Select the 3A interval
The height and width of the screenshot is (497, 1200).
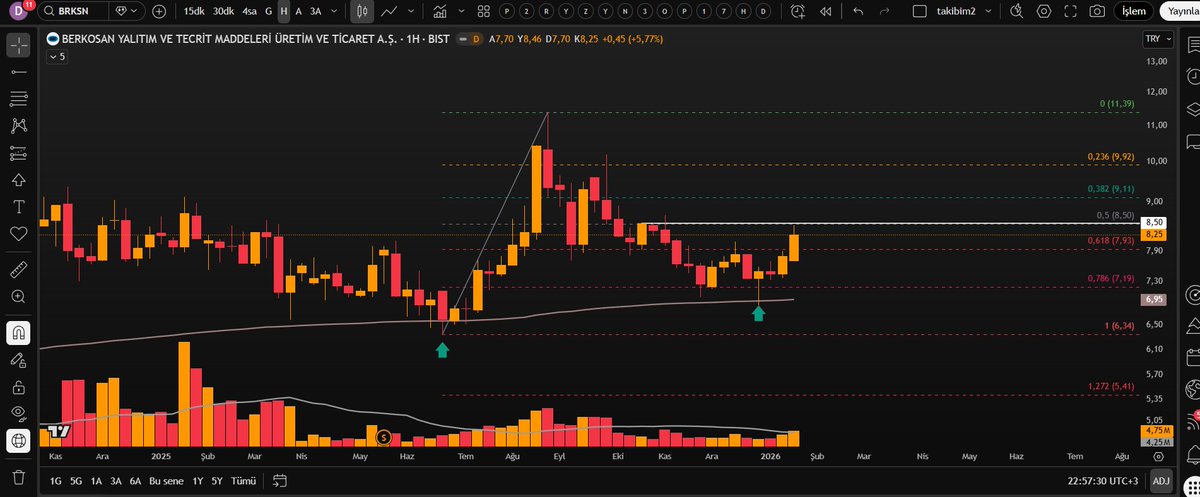(315, 11)
